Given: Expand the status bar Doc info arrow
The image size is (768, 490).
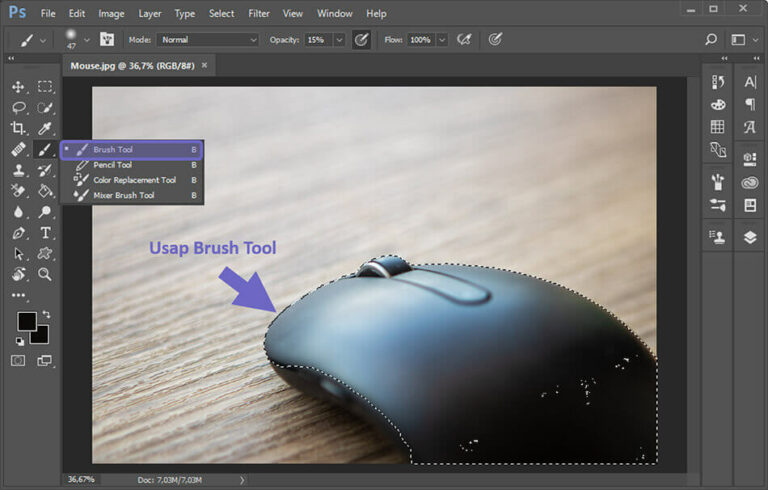Looking at the screenshot, I should [242, 480].
